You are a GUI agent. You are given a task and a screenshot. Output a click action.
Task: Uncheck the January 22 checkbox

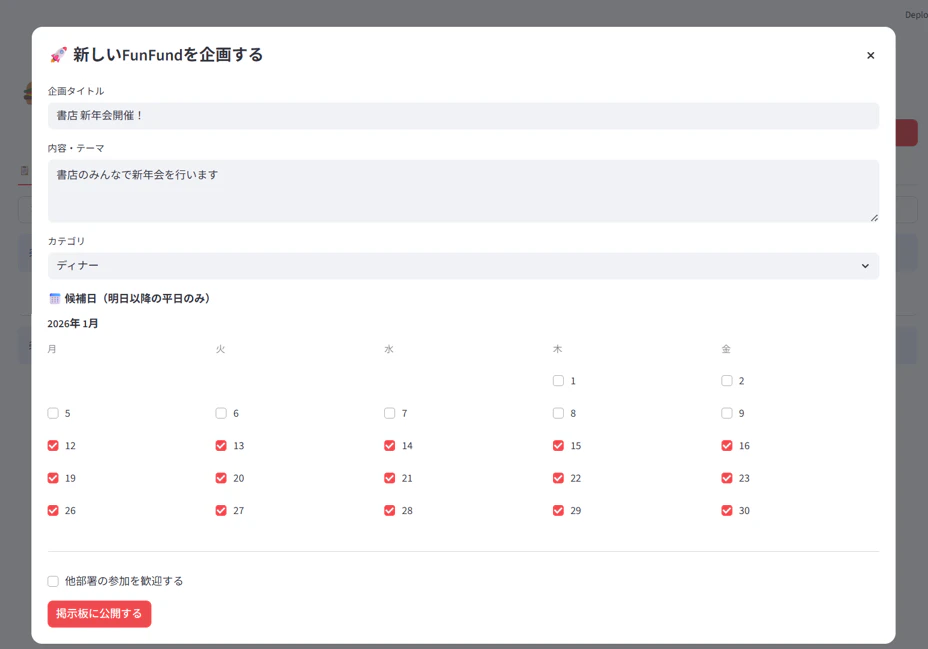point(558,478)
